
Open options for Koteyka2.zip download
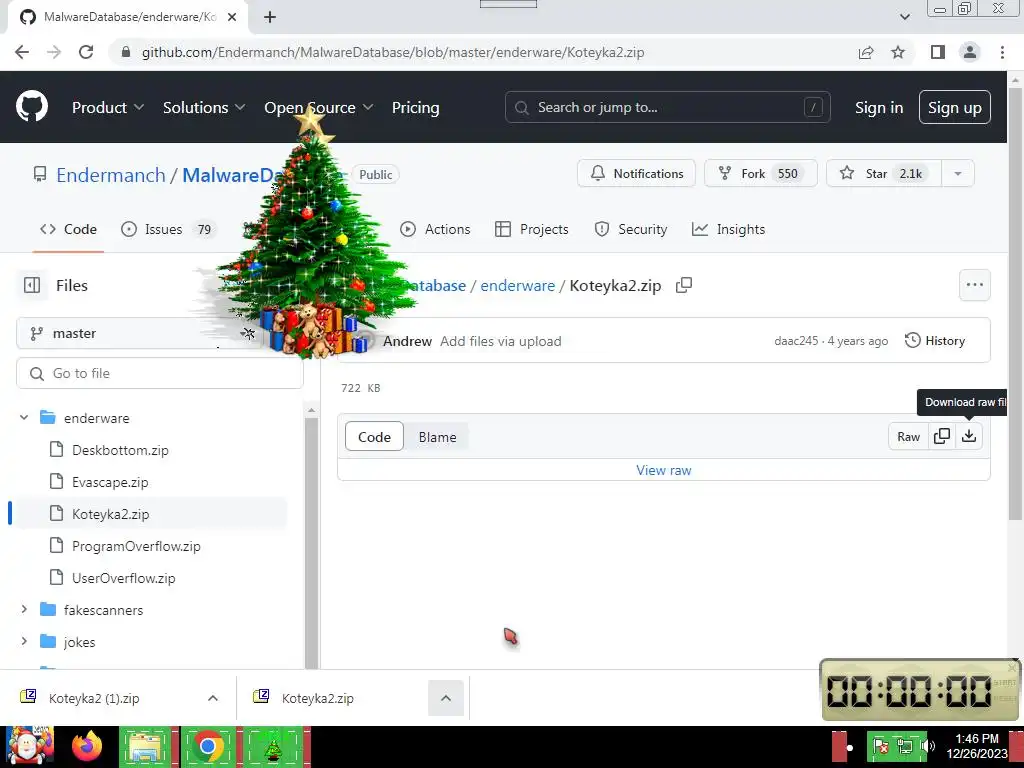click(446, 698)
